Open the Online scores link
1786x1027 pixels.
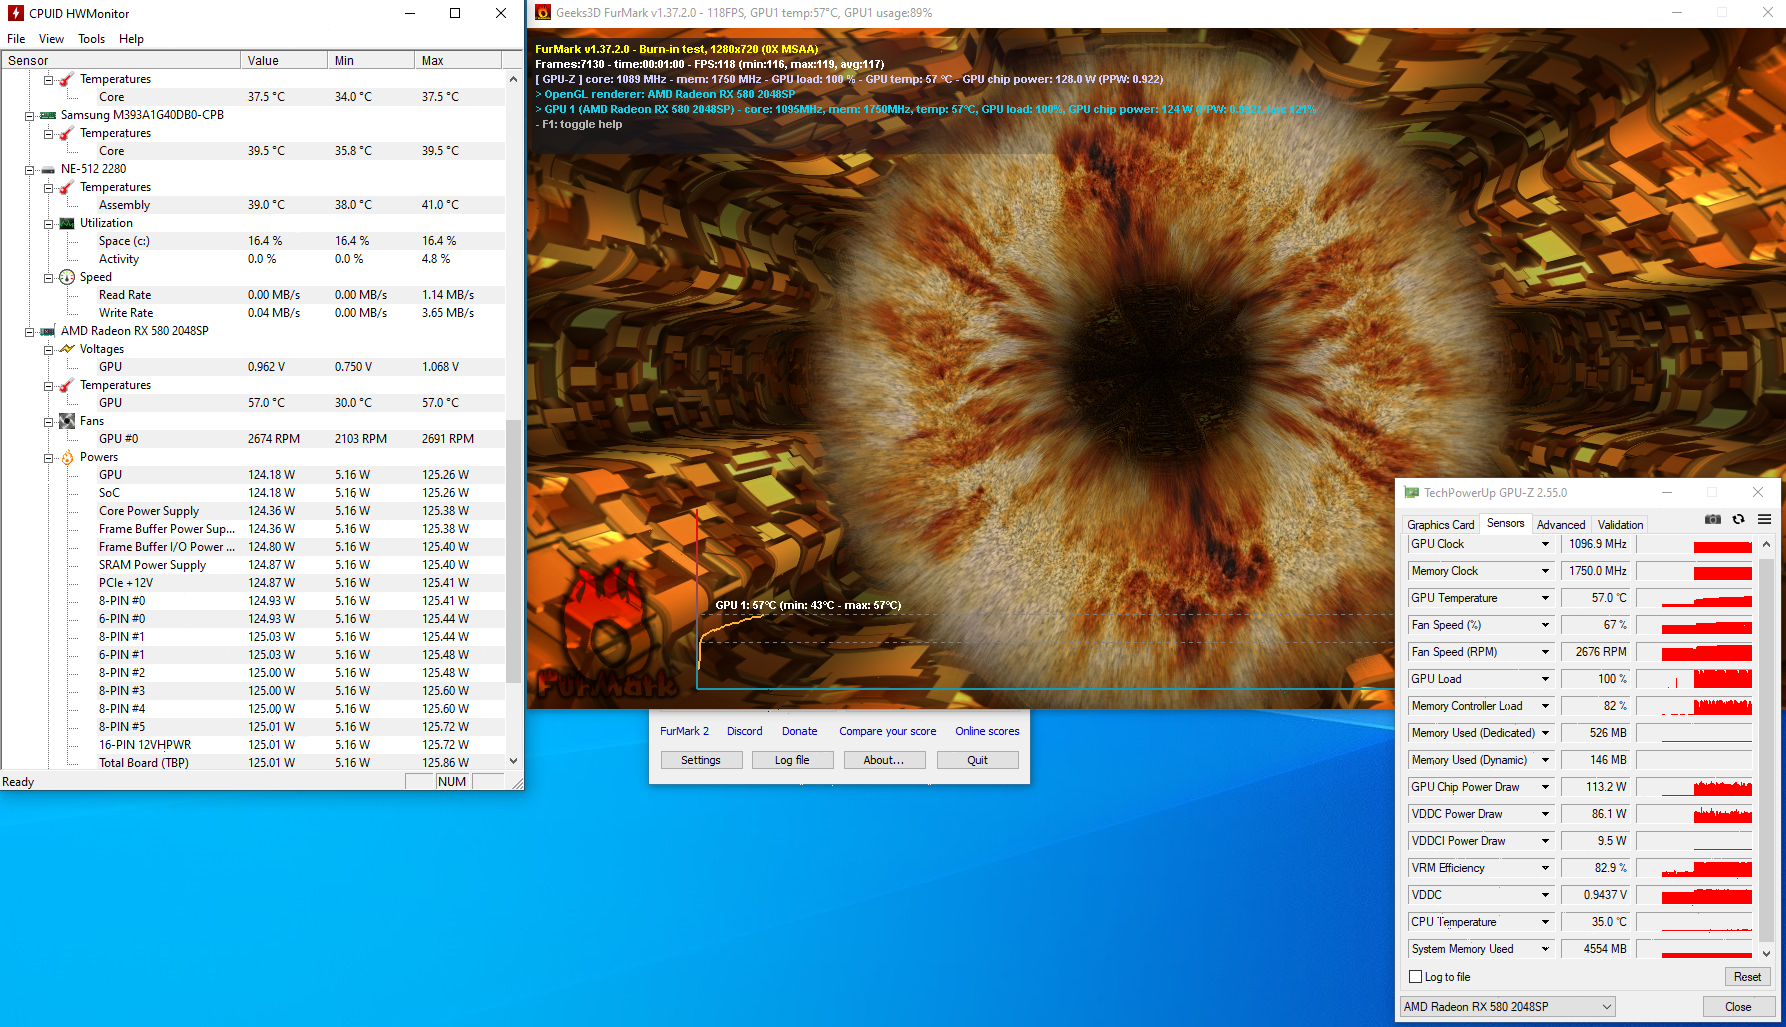(x=987, y=731)
